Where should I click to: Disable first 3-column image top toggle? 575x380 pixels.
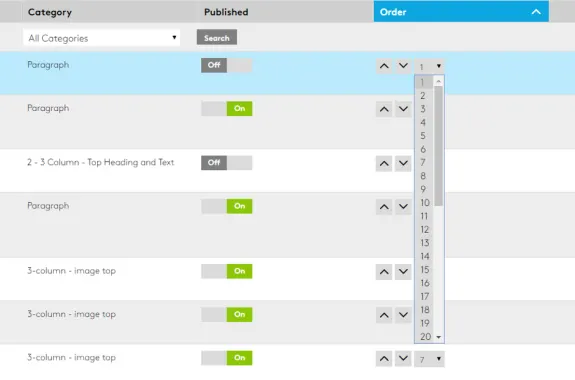pyautogui.click(x=227, y=271)
